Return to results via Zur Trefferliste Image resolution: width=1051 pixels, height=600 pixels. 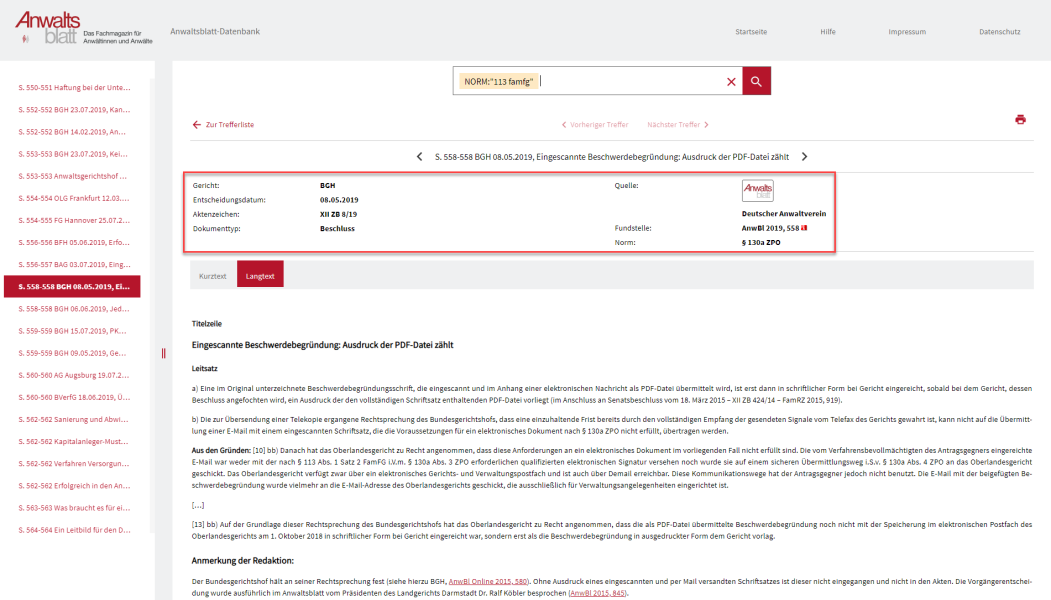[229, 124]
